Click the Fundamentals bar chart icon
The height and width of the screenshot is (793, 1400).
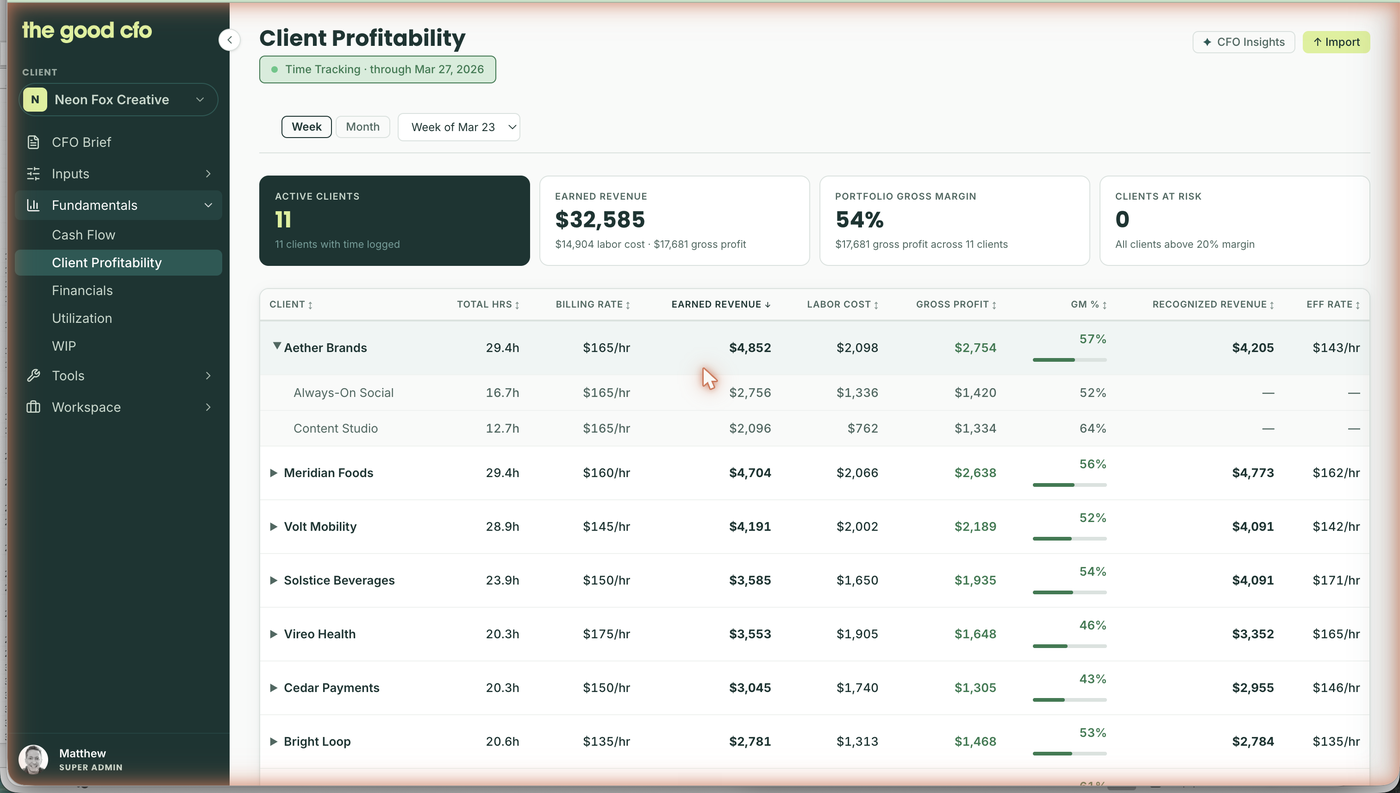point(33,205)
